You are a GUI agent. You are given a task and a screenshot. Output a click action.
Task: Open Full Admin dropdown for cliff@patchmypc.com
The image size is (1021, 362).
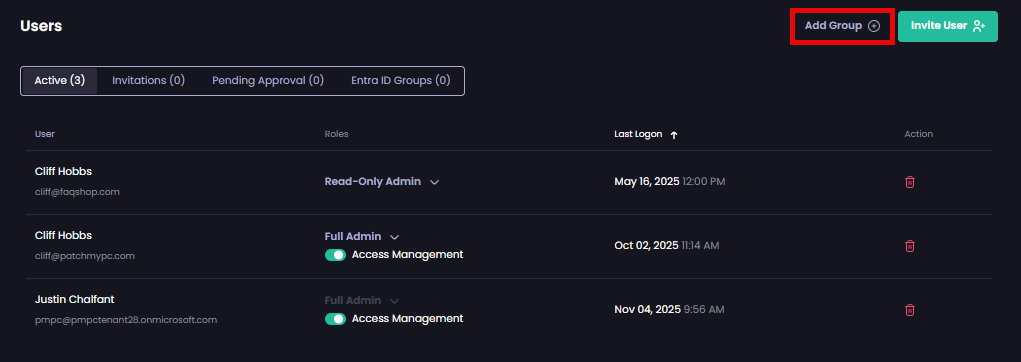click(361, 236)
